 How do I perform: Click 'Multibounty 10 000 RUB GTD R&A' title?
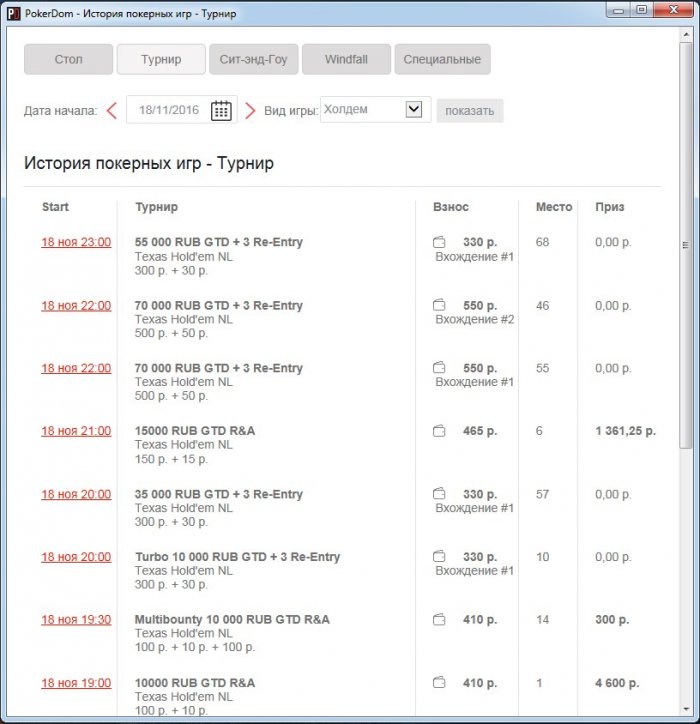coord(232,620)
